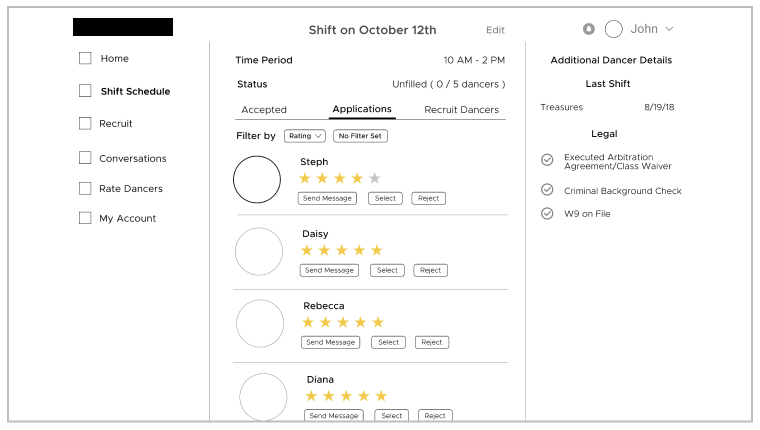Click Rebecca's third rating star

click(x=343, y=322)
